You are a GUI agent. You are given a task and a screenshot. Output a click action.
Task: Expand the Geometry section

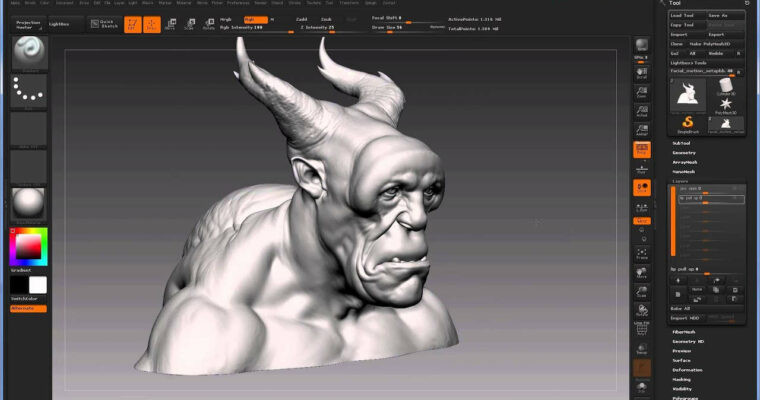(684, 153)
